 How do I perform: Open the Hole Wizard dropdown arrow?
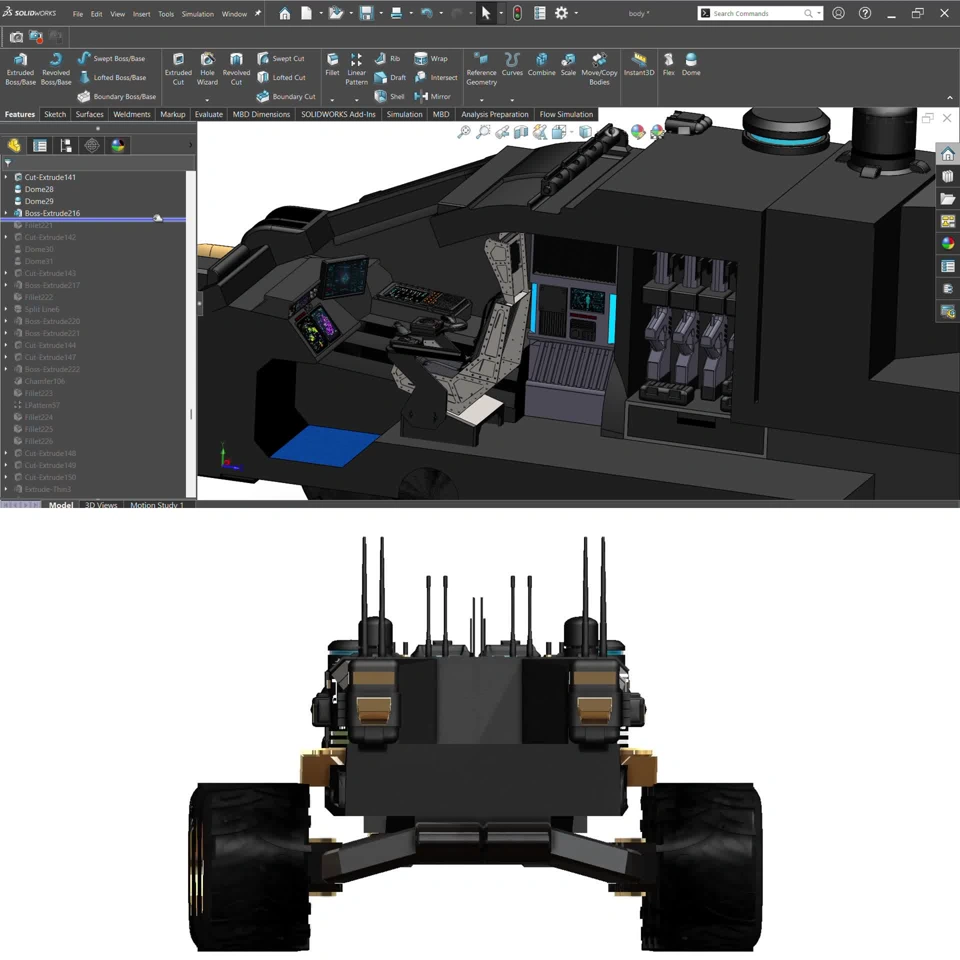coord(207,100)
